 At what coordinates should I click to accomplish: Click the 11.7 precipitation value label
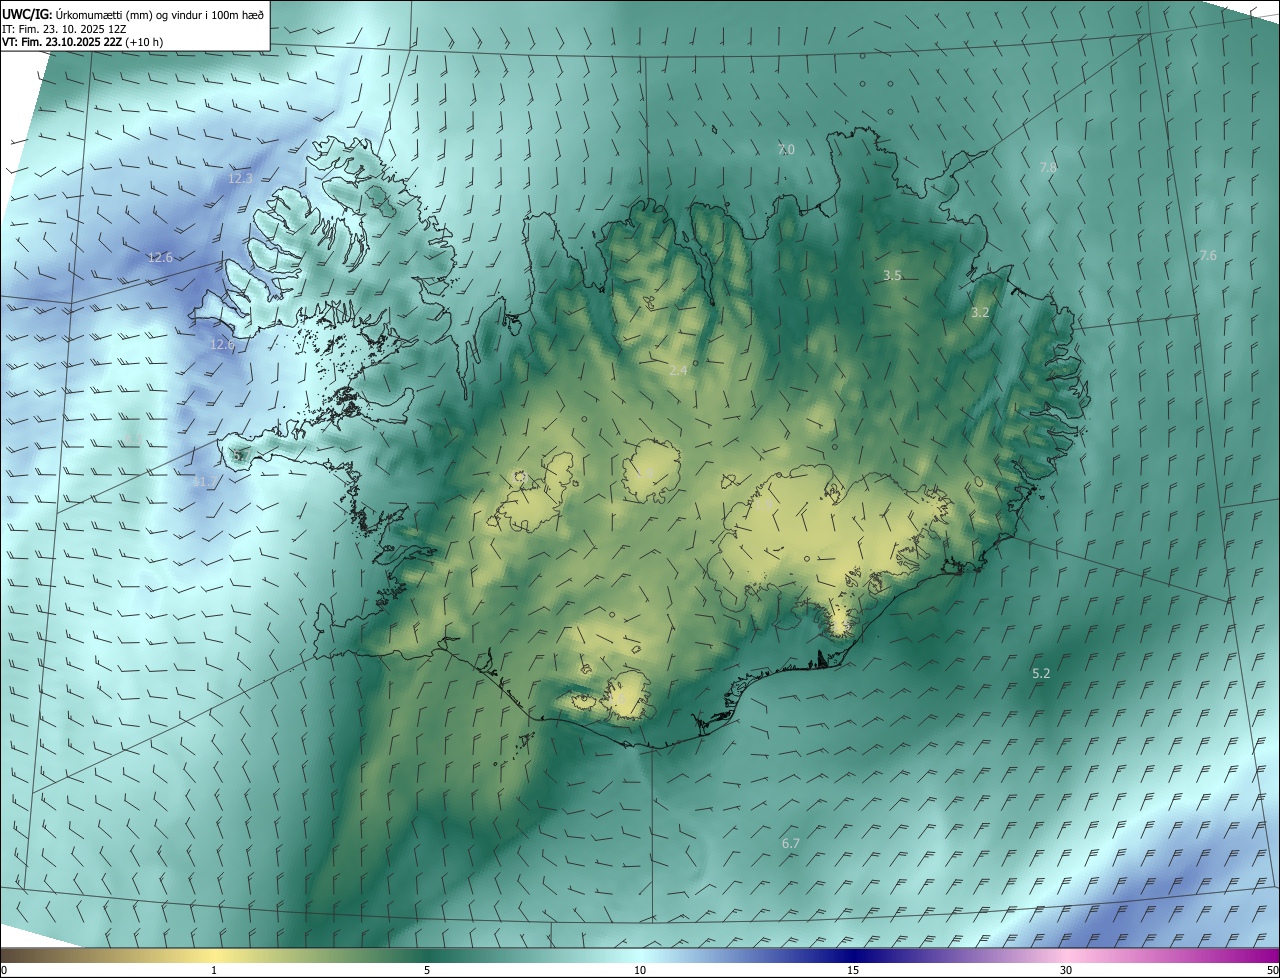(203, 481)
